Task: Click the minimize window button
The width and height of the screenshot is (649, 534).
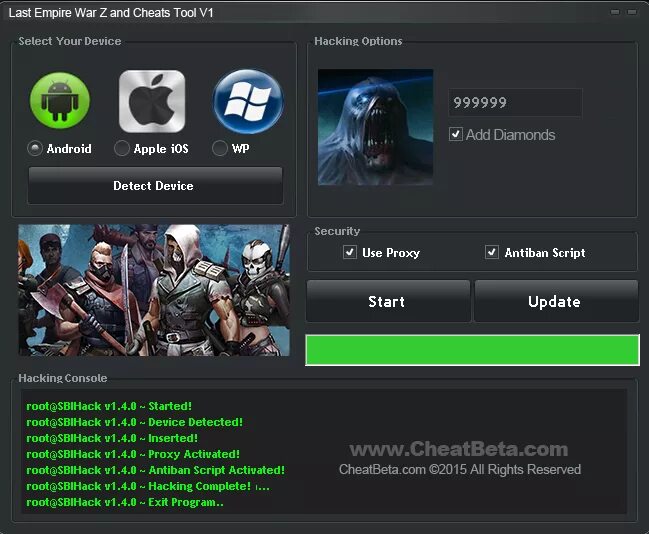Action: coord(615,12)
